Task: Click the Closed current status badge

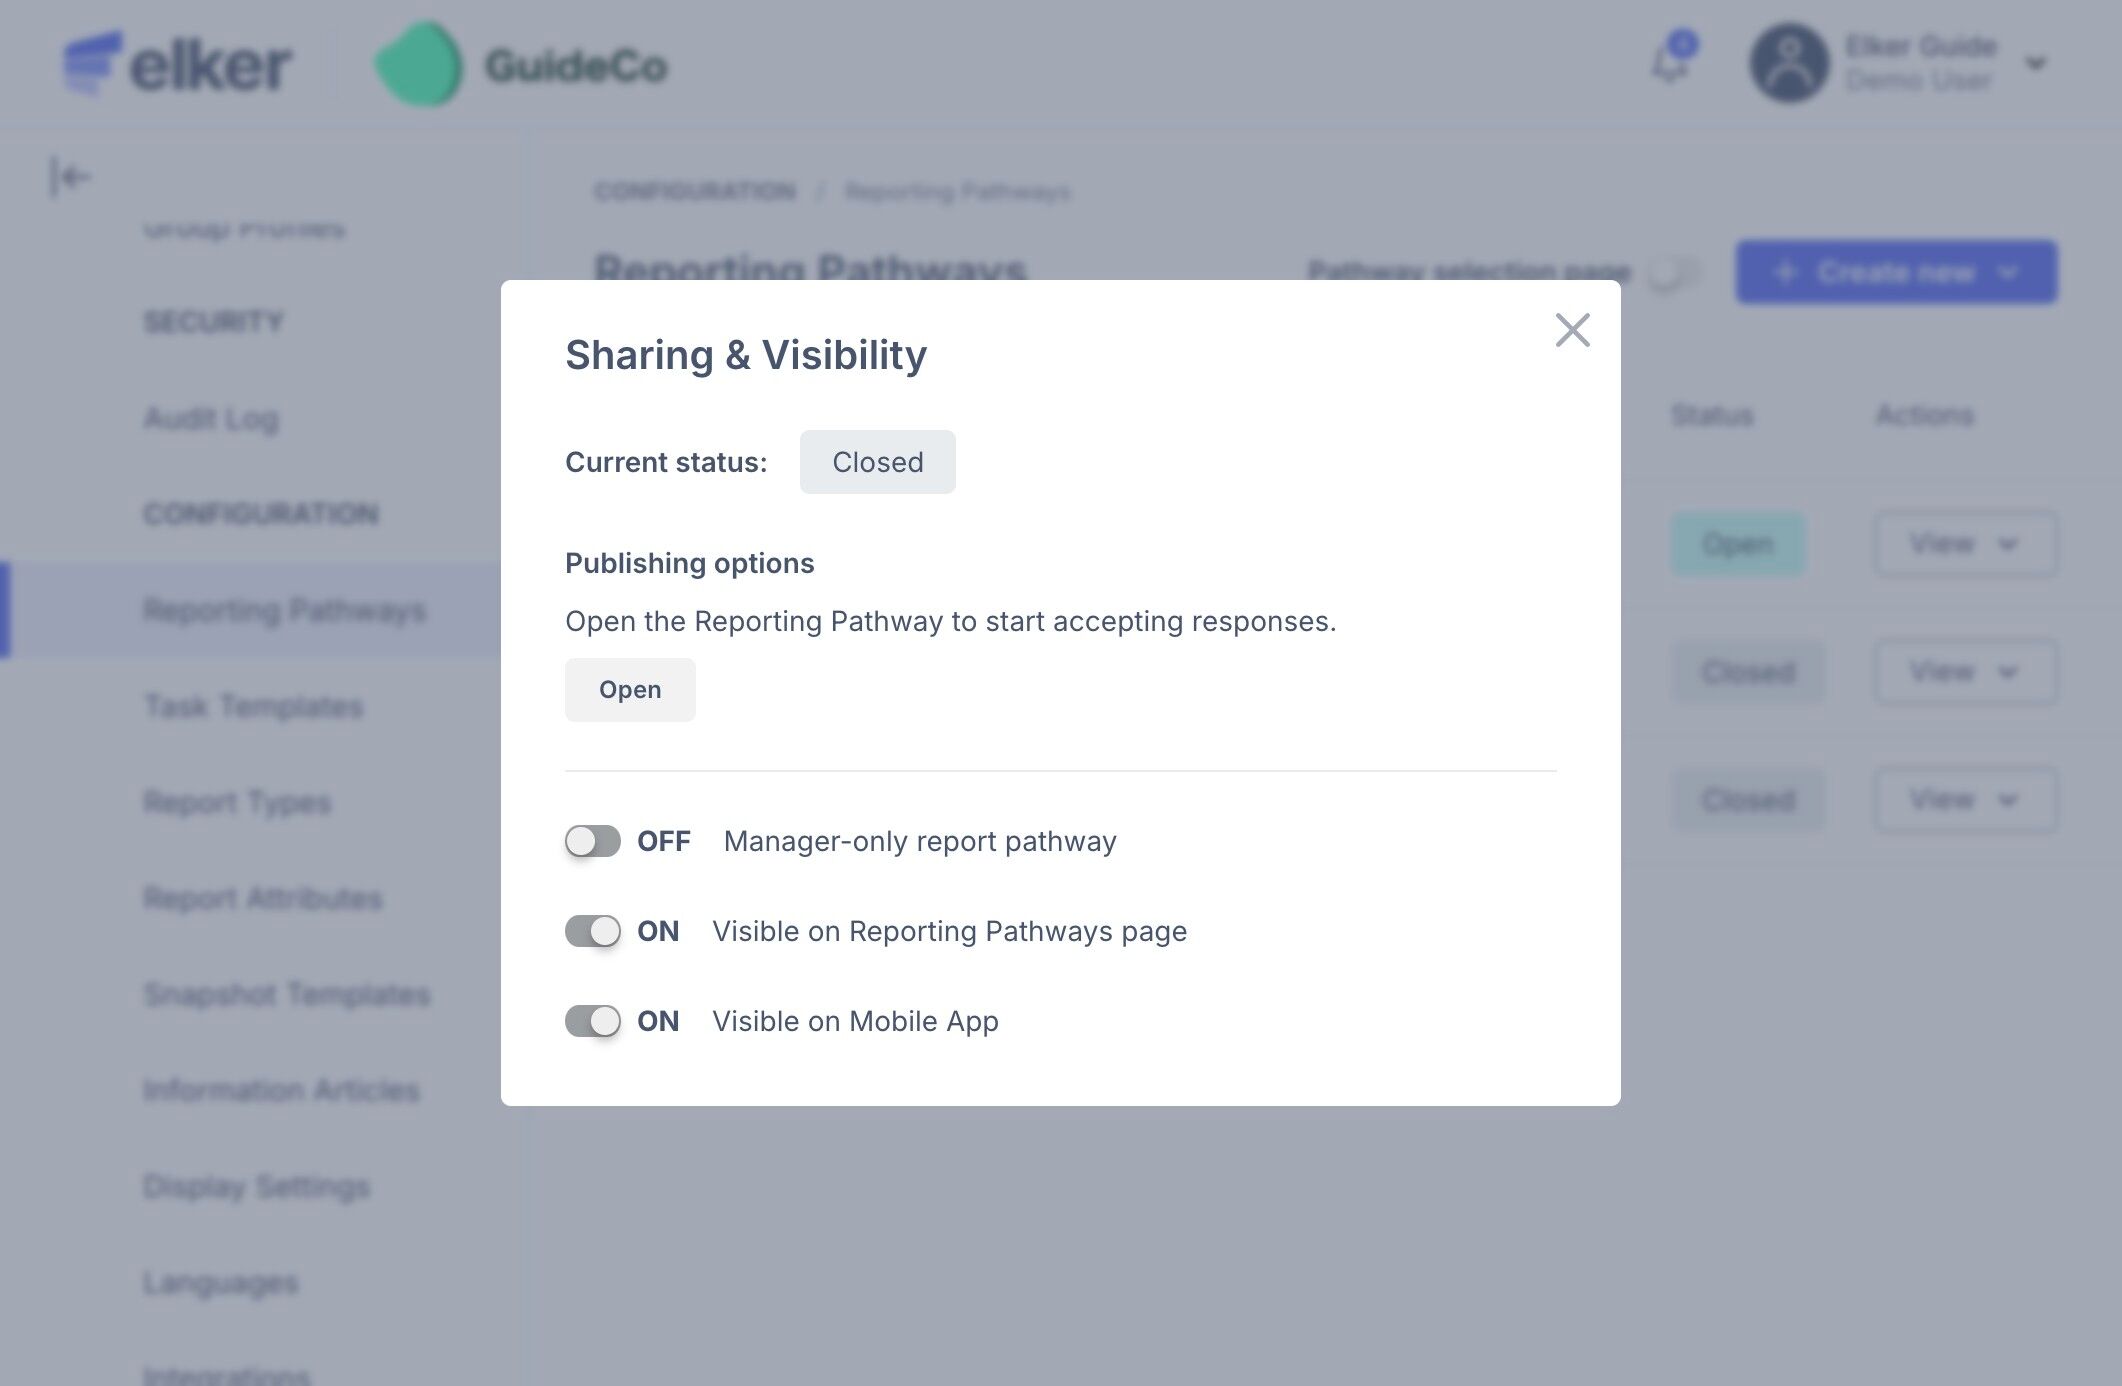Action: pos(877,462)
